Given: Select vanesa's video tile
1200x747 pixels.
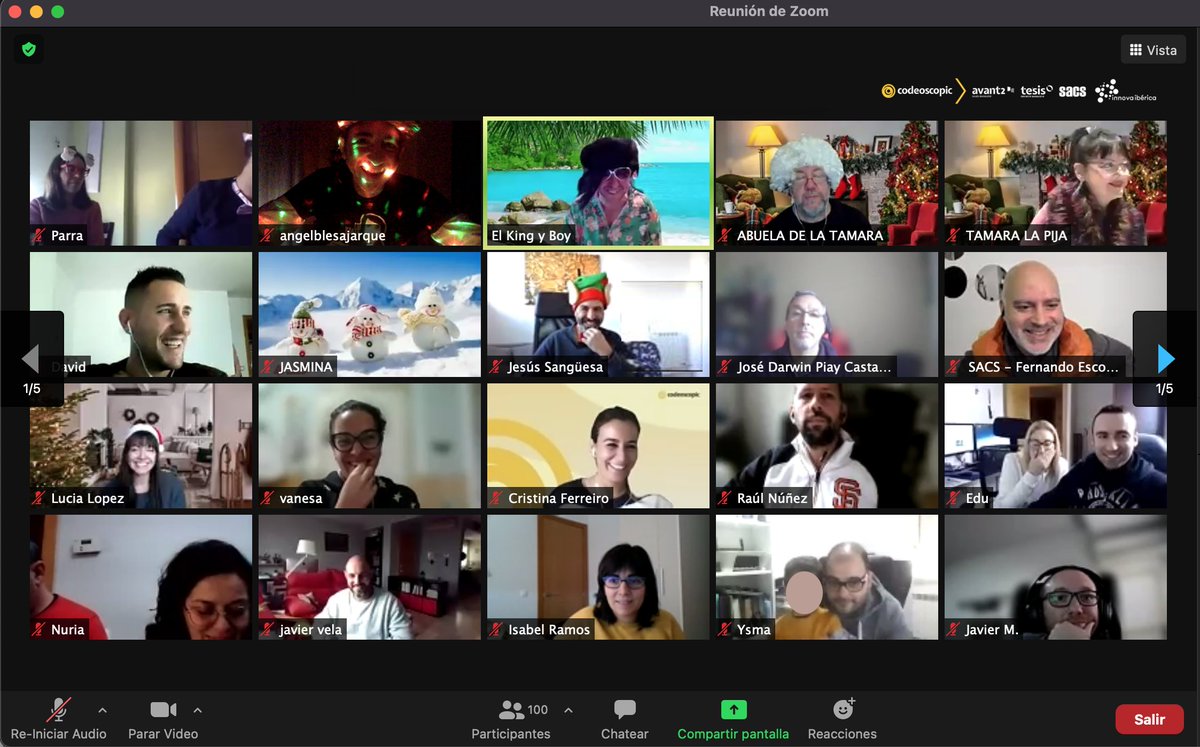Looking at the screenshot, I should [x=370, y=446].
